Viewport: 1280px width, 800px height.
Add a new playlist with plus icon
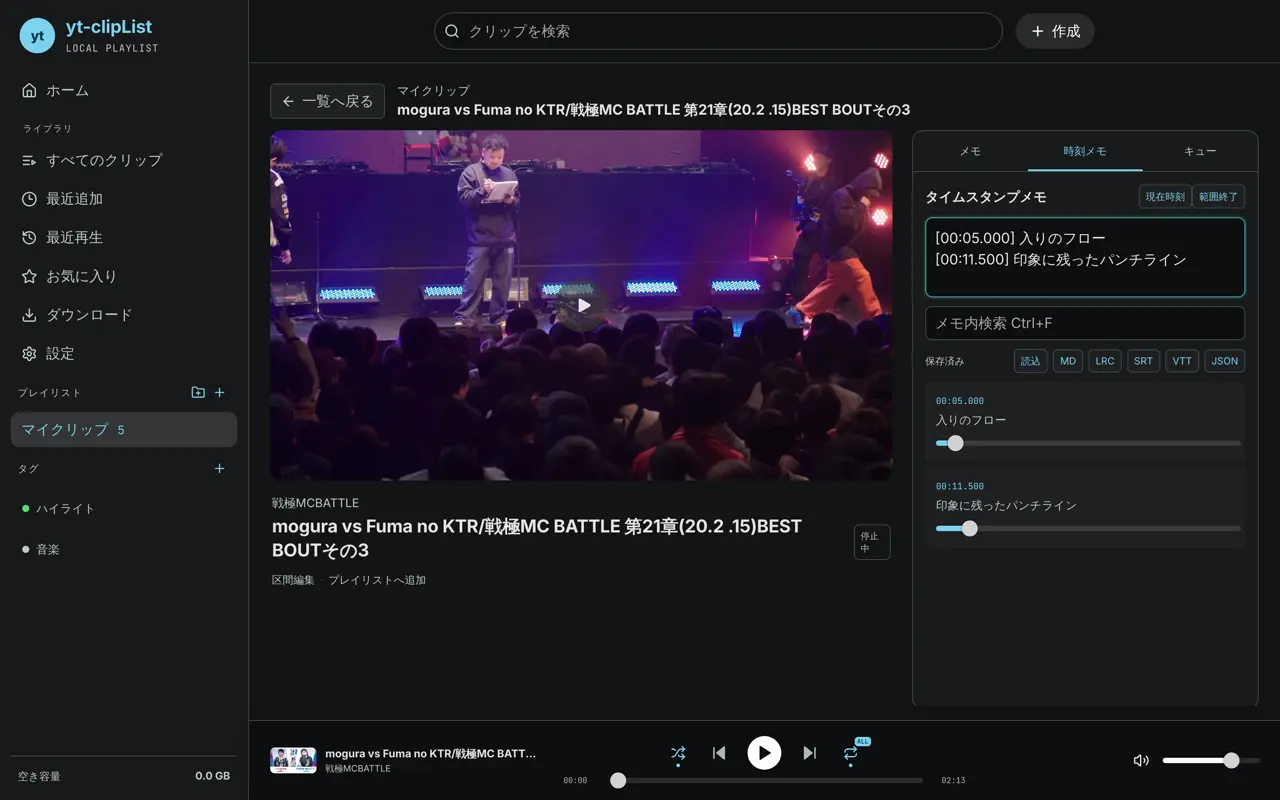(220, 393)
